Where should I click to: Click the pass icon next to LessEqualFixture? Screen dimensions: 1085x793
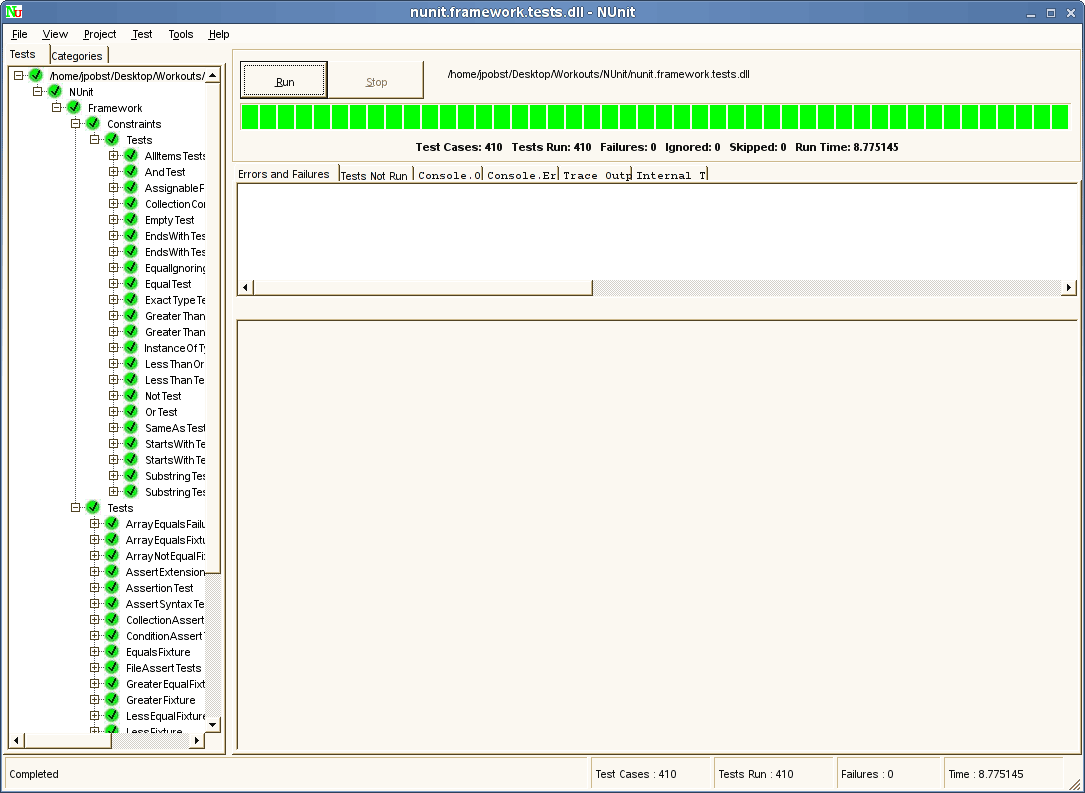(x=112, y=715)
